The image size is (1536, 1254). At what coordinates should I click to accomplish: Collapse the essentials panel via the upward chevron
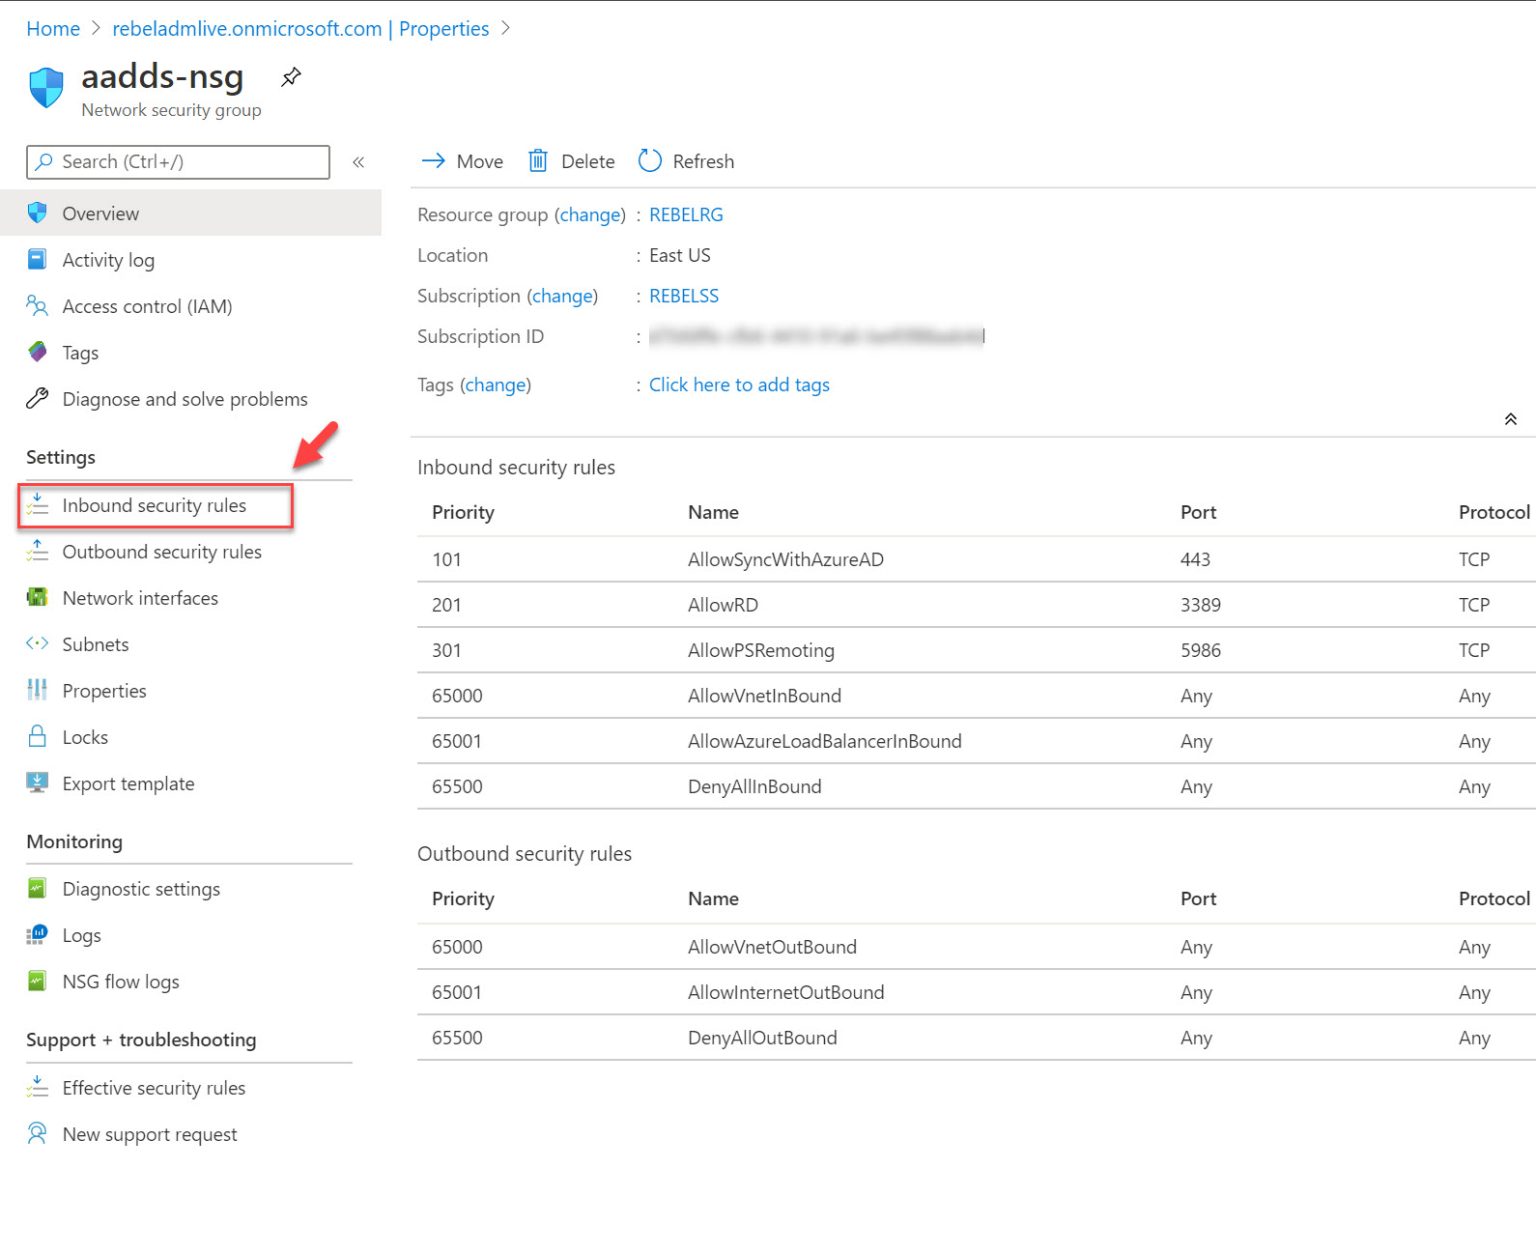(1510, 419)
